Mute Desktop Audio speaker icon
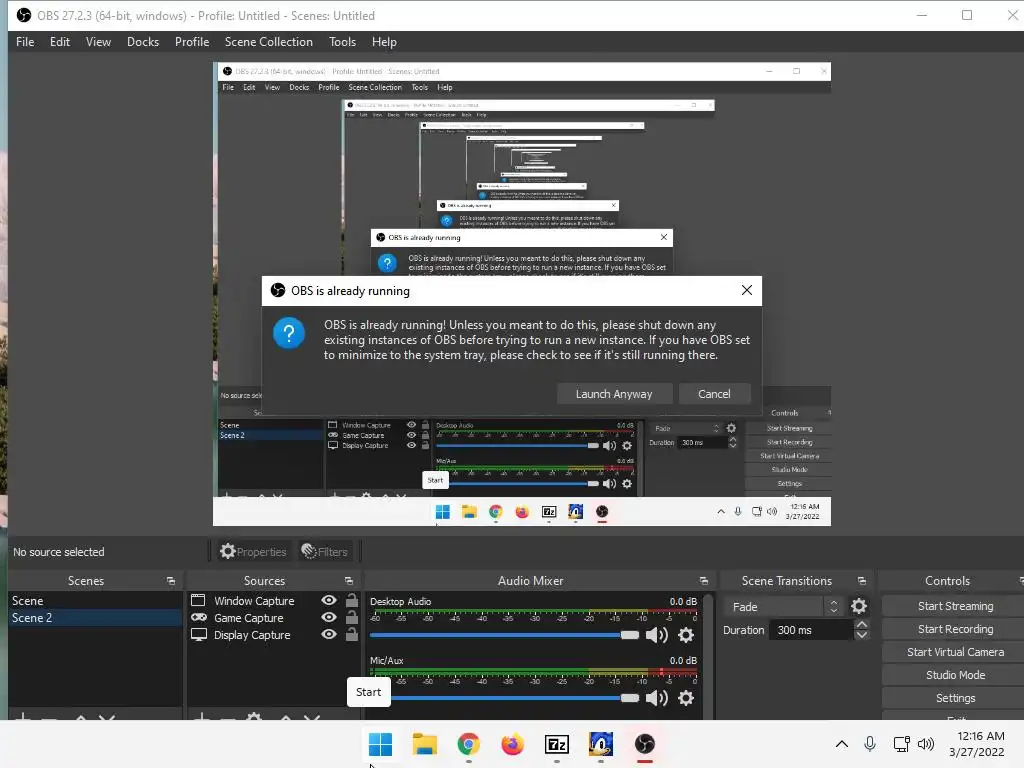The width and height of the screenshot is (1024, 768). (x=656, y=635)
